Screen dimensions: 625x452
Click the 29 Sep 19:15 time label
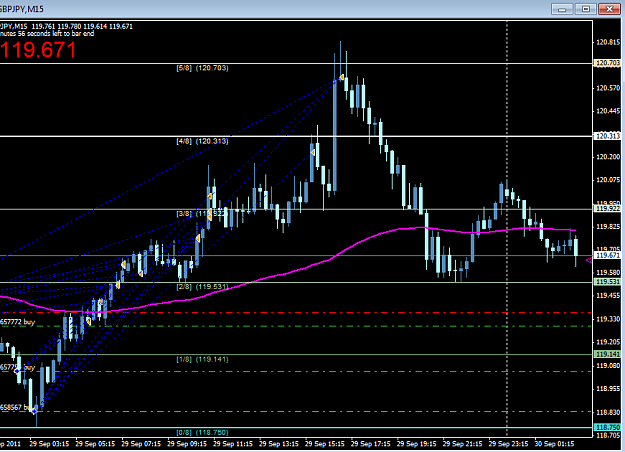(417, 444)
